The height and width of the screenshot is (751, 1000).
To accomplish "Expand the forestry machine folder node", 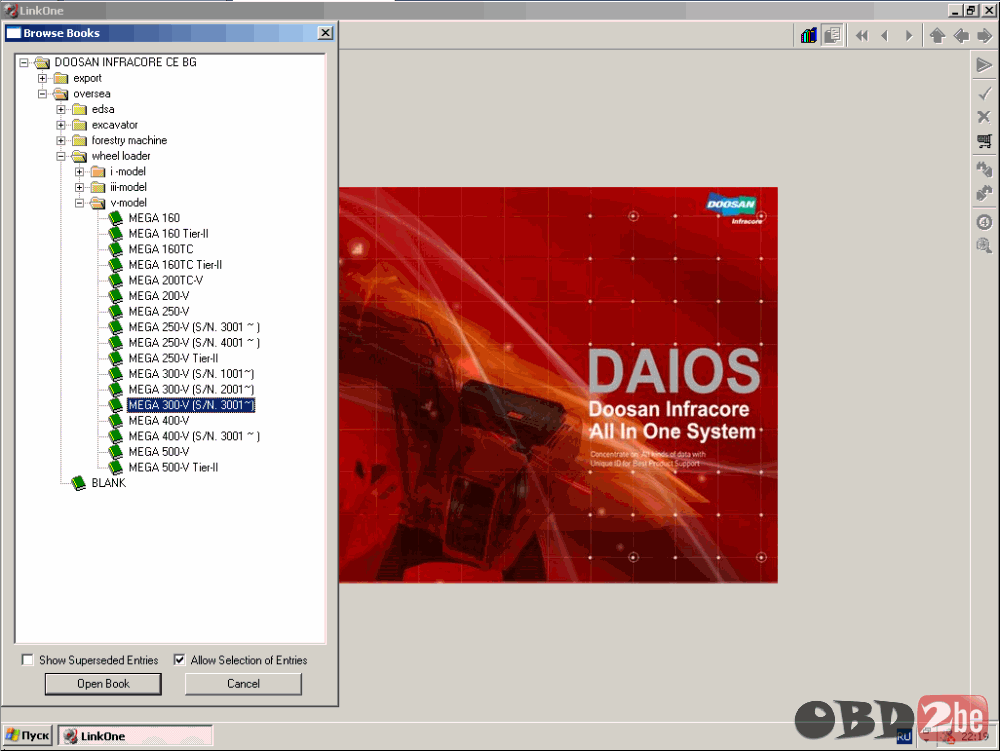I will pyautogui.click(x=61, y=140).
